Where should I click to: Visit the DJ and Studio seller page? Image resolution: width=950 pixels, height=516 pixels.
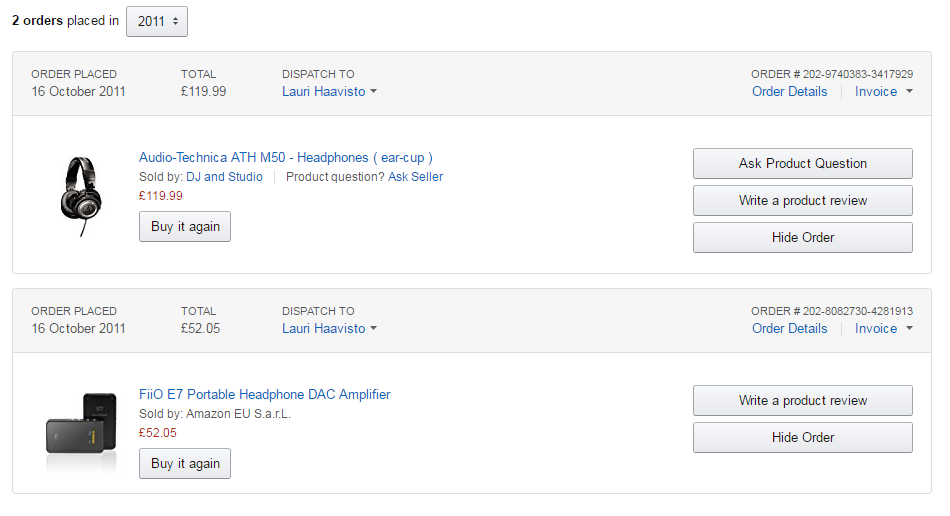point(224,177)
